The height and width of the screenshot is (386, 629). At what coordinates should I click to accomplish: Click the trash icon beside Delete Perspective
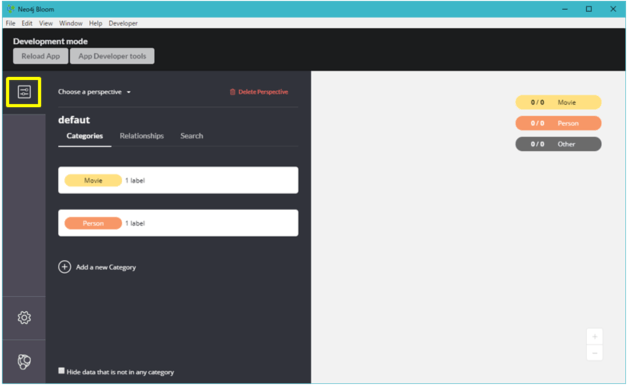232,92
